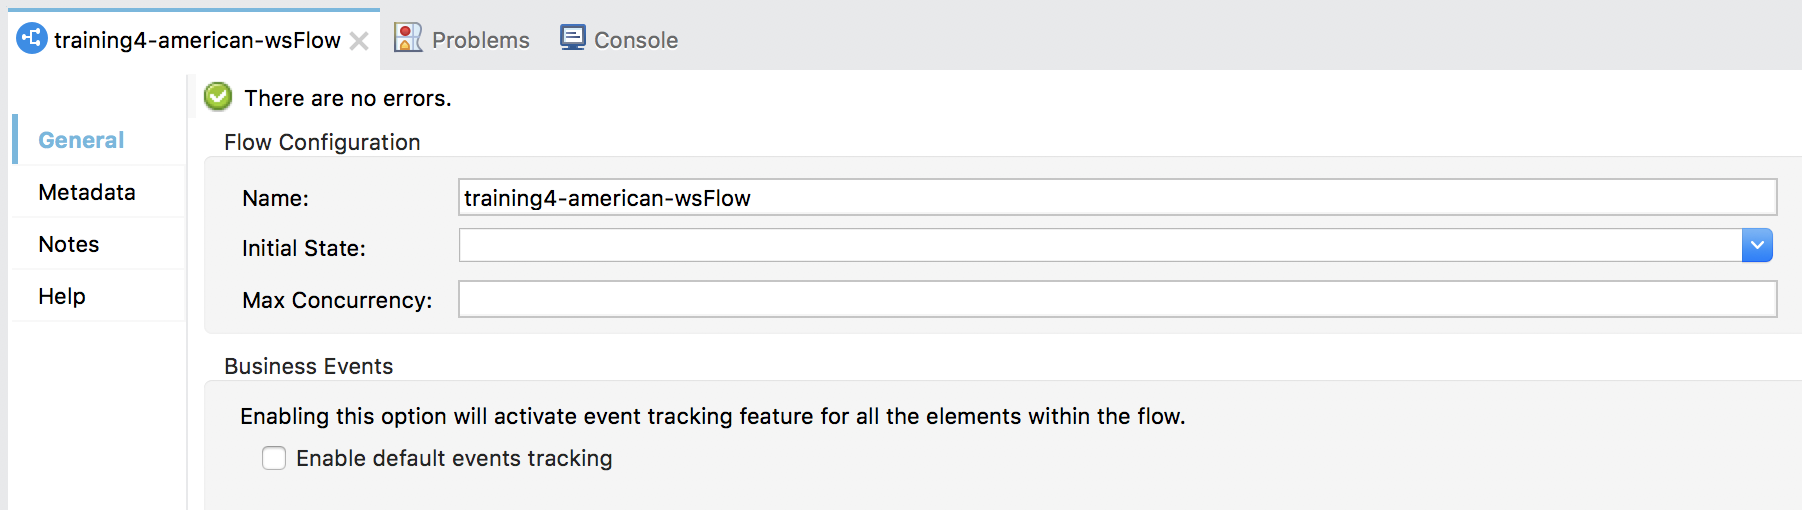Switch to the Console tab
1802x510 pixels.
pyautogui.click(x=619, y=39)
